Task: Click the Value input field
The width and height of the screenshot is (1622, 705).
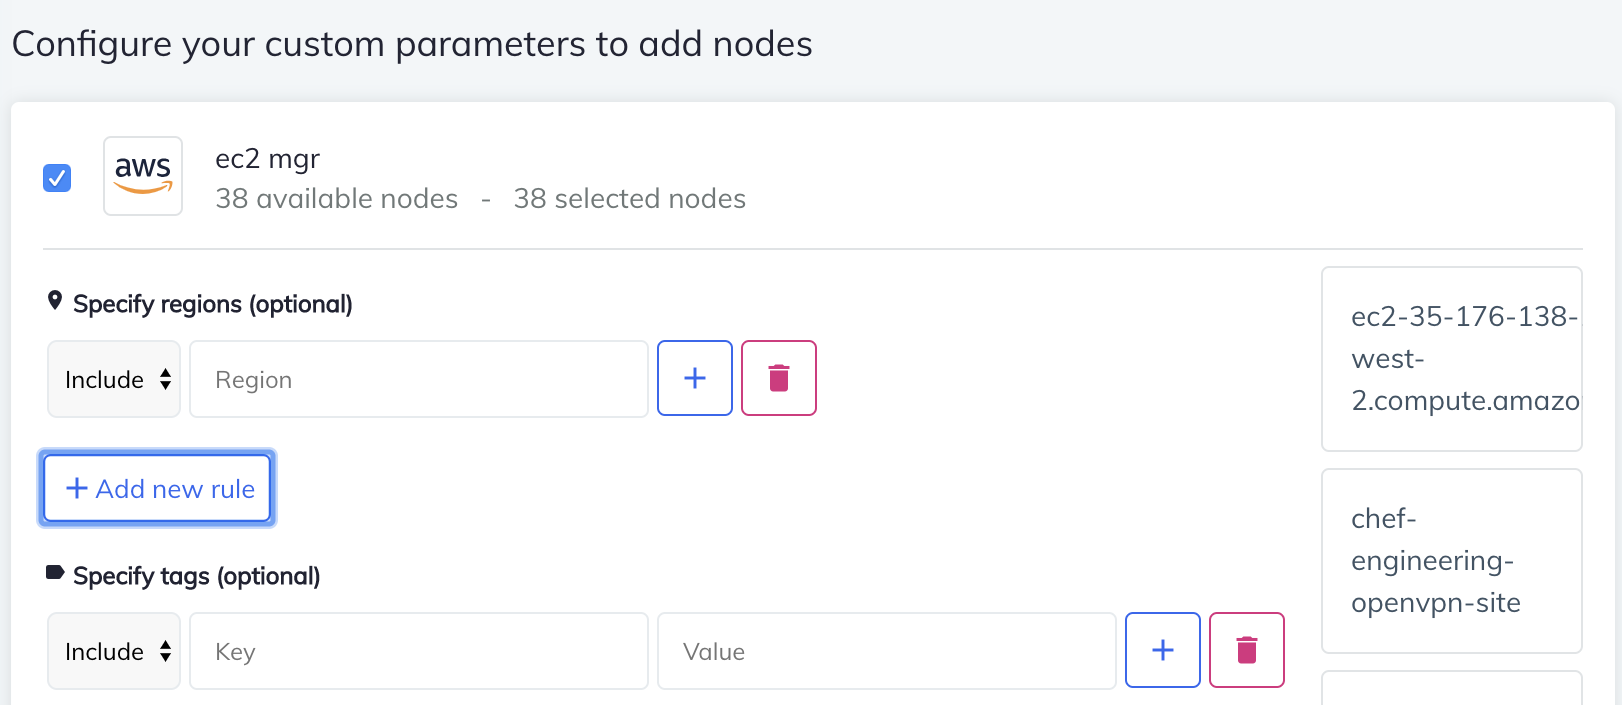Action: tap(886, 651)
